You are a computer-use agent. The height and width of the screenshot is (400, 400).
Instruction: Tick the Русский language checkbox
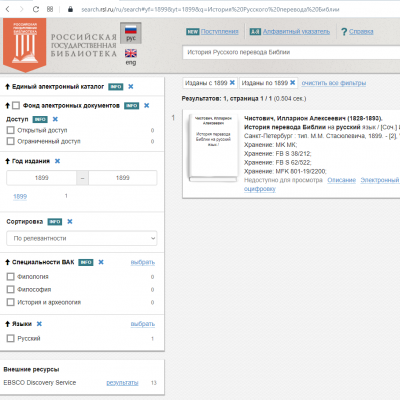pyautogui.click(x=11, y=338)
